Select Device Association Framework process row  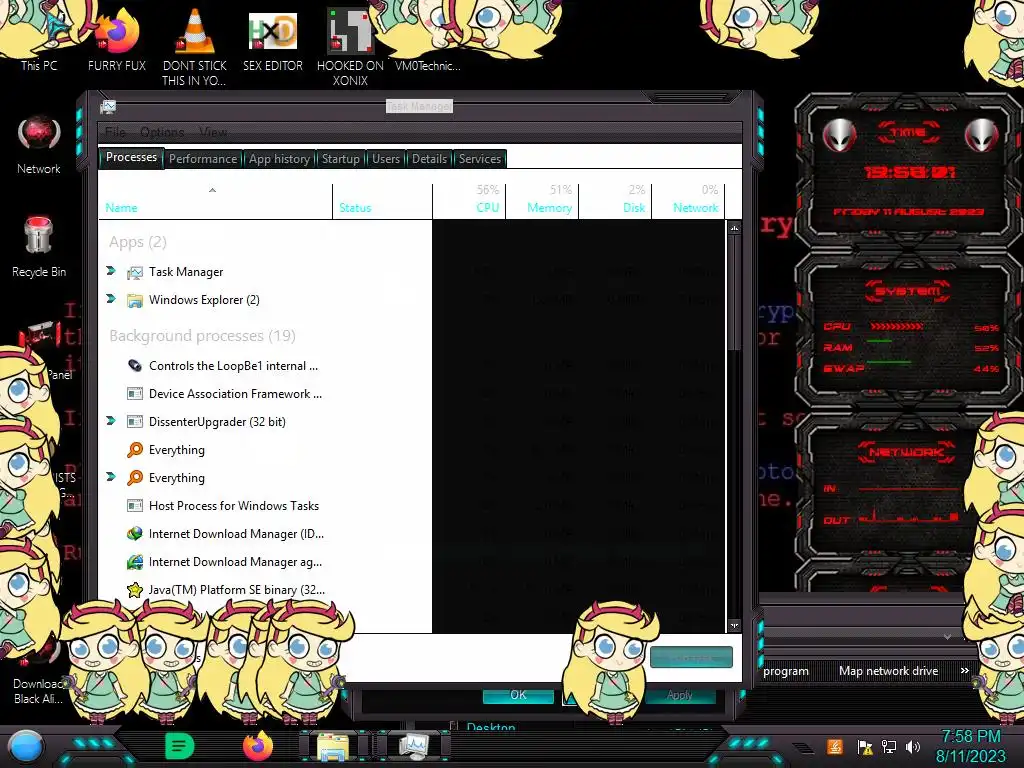[411, 394]
